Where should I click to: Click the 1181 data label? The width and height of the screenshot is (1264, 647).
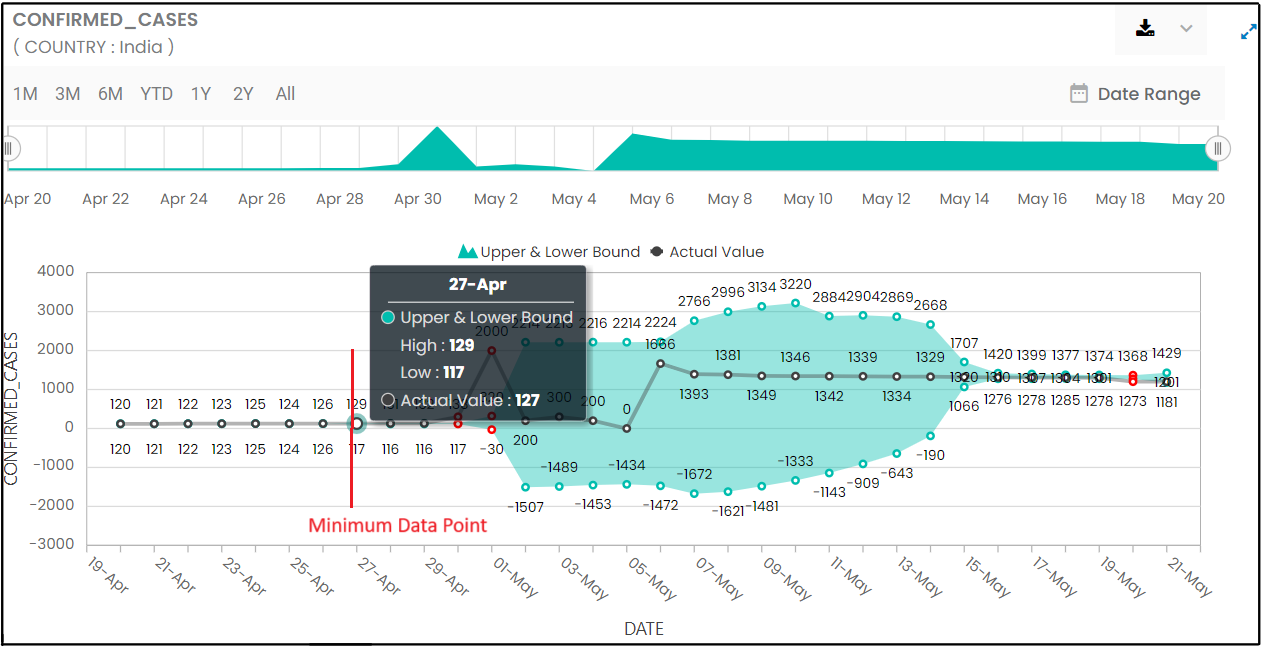tap(1167, 402)
